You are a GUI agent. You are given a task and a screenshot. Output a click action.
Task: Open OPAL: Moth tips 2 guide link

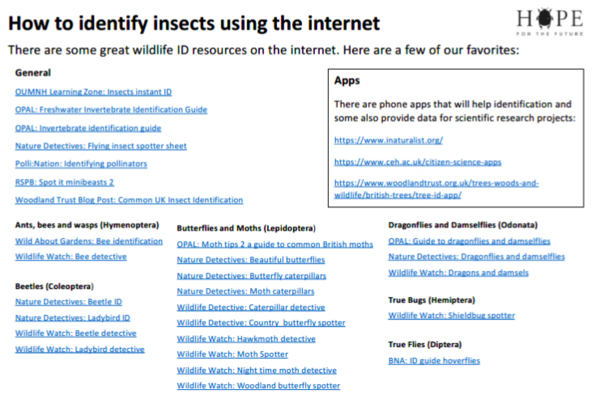pyautogui.click(x=275, y=244)
